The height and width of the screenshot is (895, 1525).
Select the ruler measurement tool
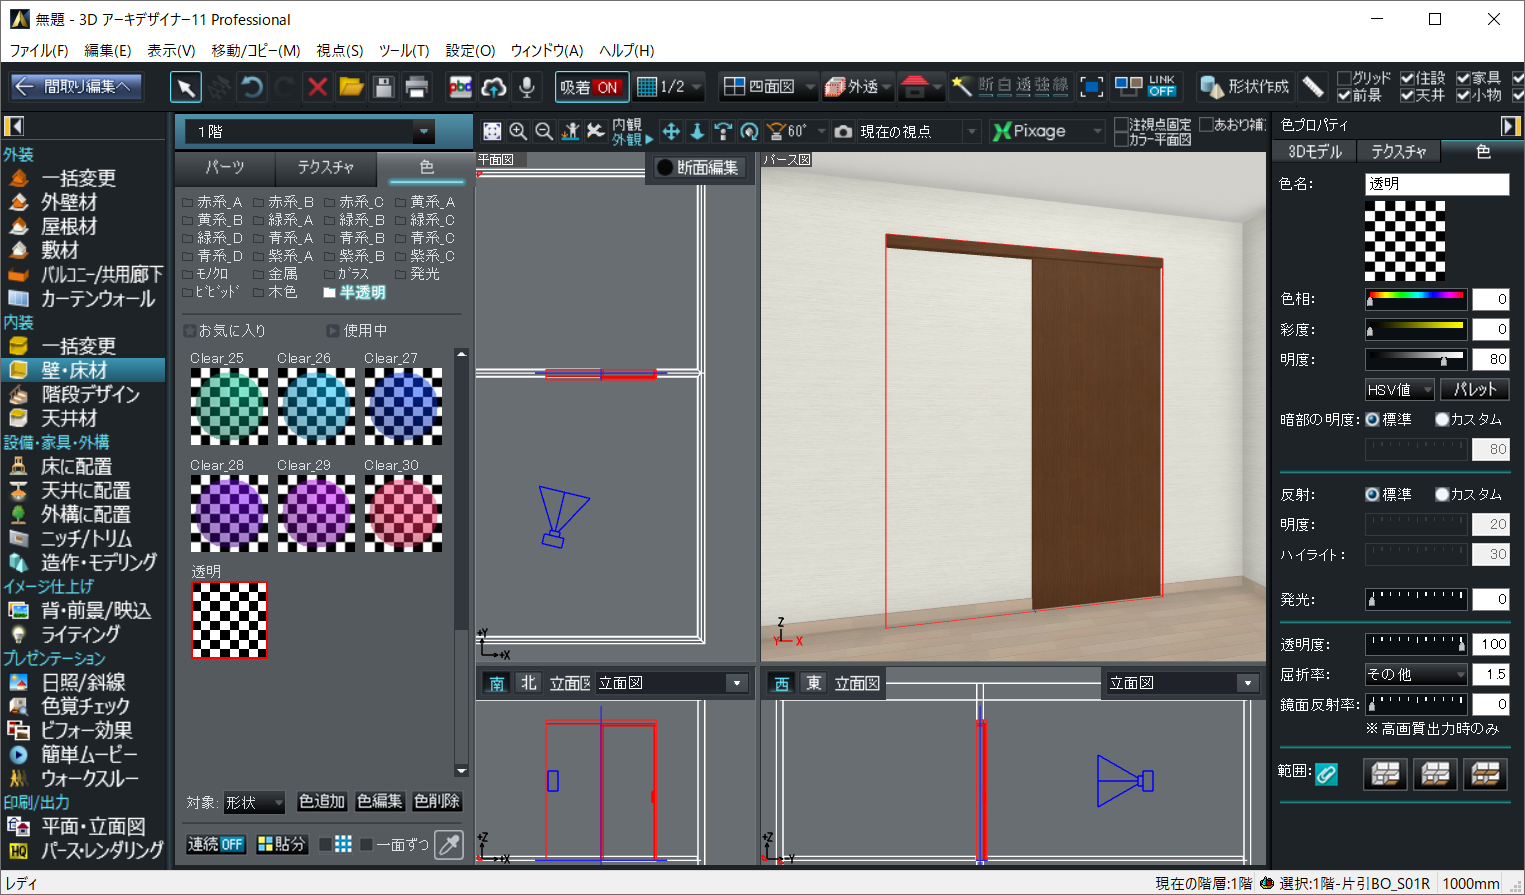coord(1313,88)
